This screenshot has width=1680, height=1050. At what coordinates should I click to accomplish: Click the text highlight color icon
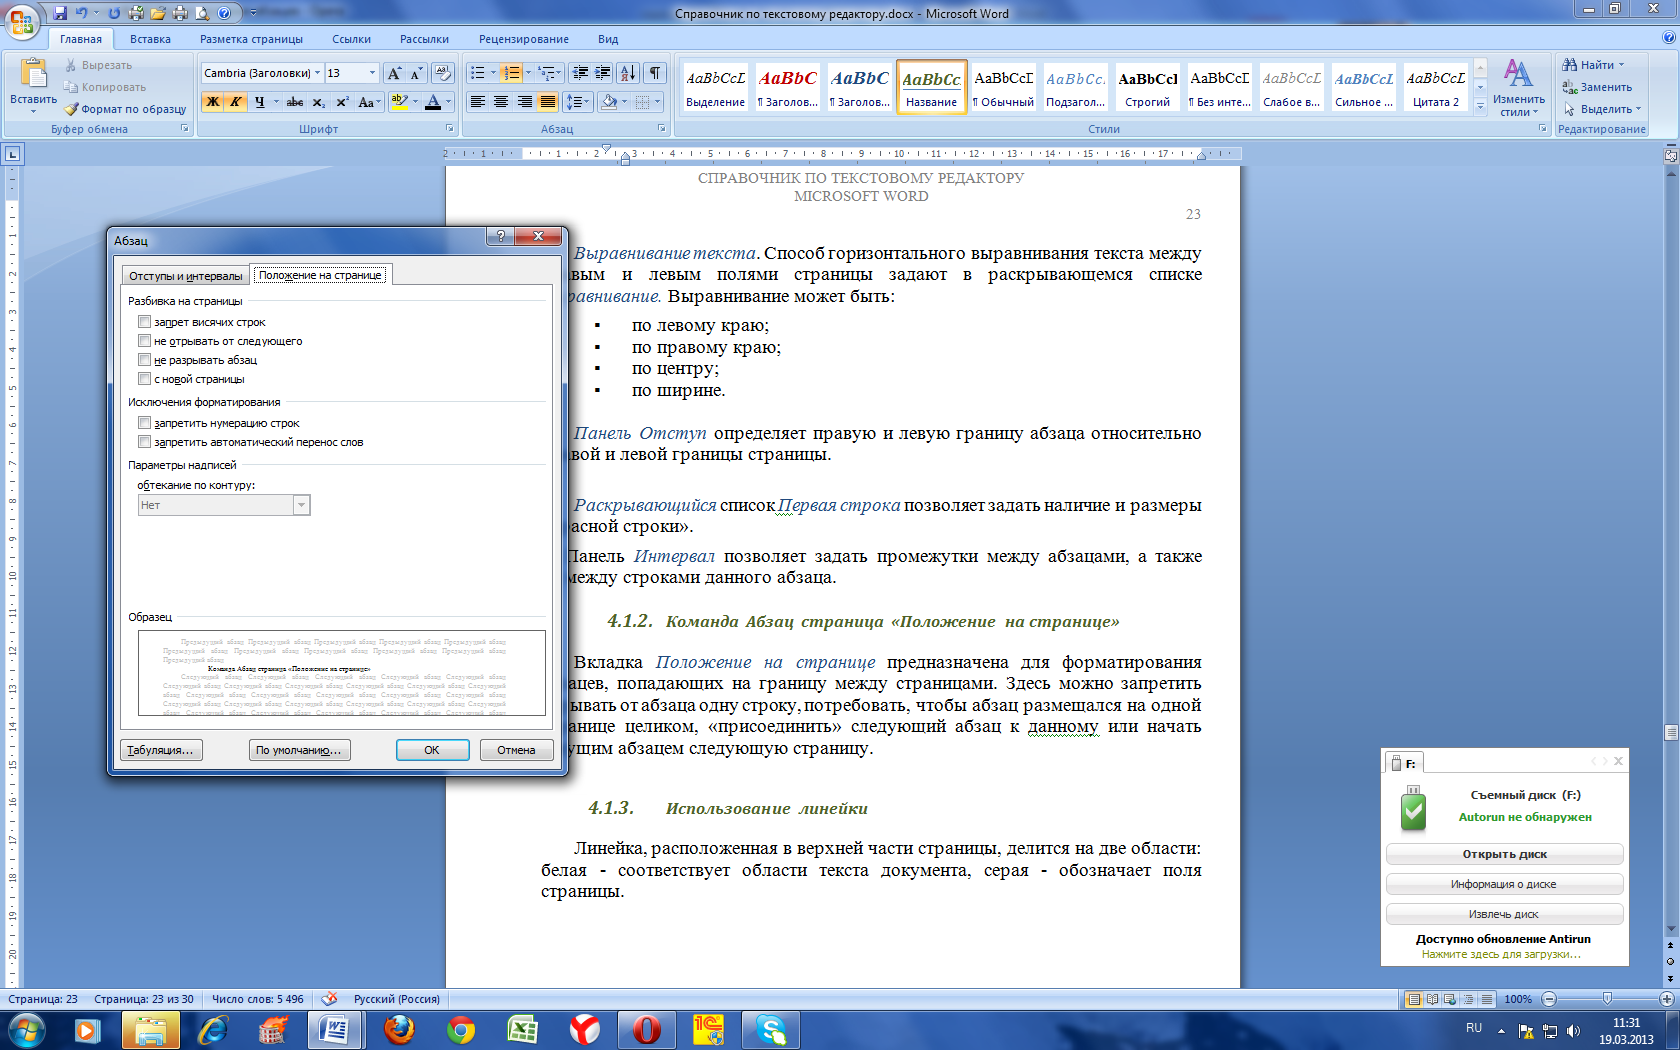coord(398,102)
